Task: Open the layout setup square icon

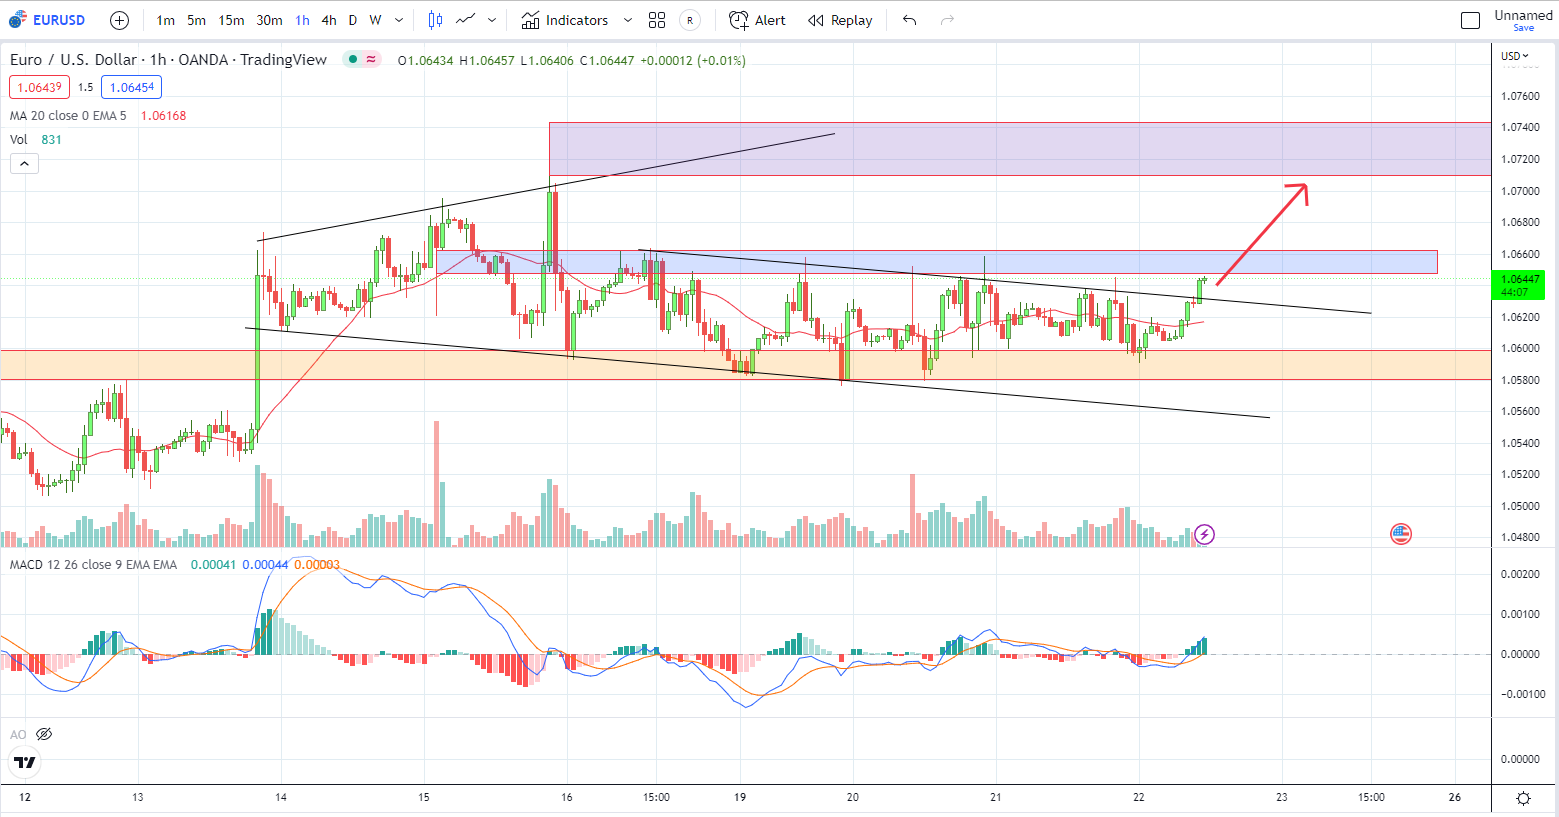Action: 1470,20
